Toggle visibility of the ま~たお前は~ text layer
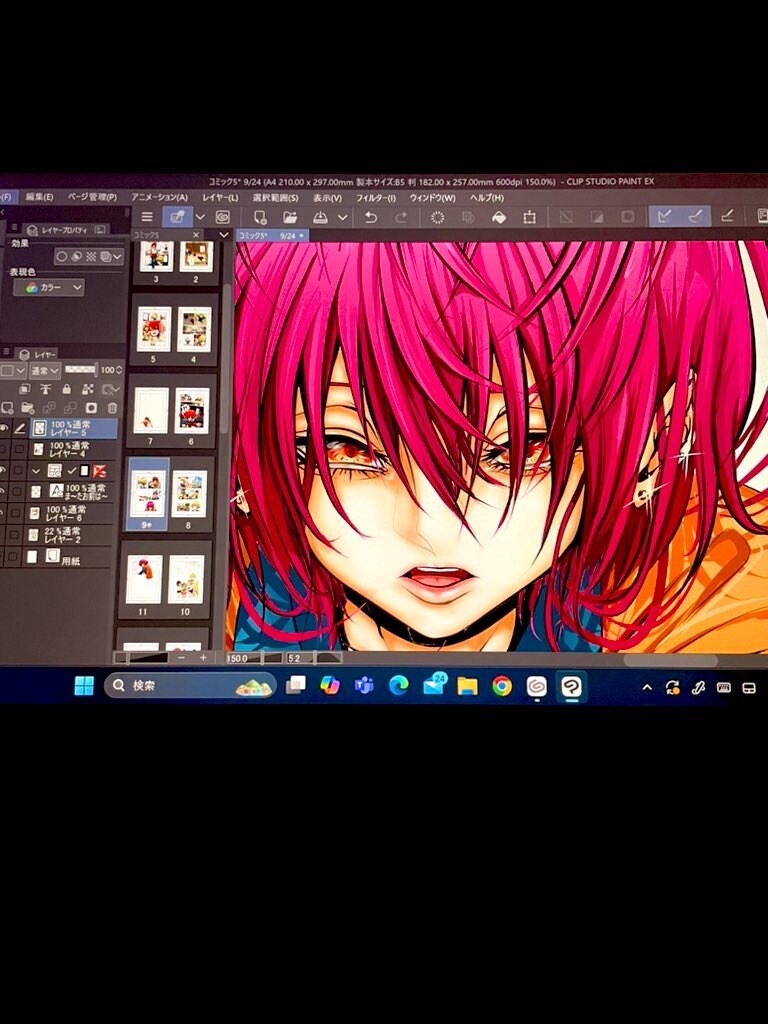Viewport: 768px width, 1024px height. (4, 492)
